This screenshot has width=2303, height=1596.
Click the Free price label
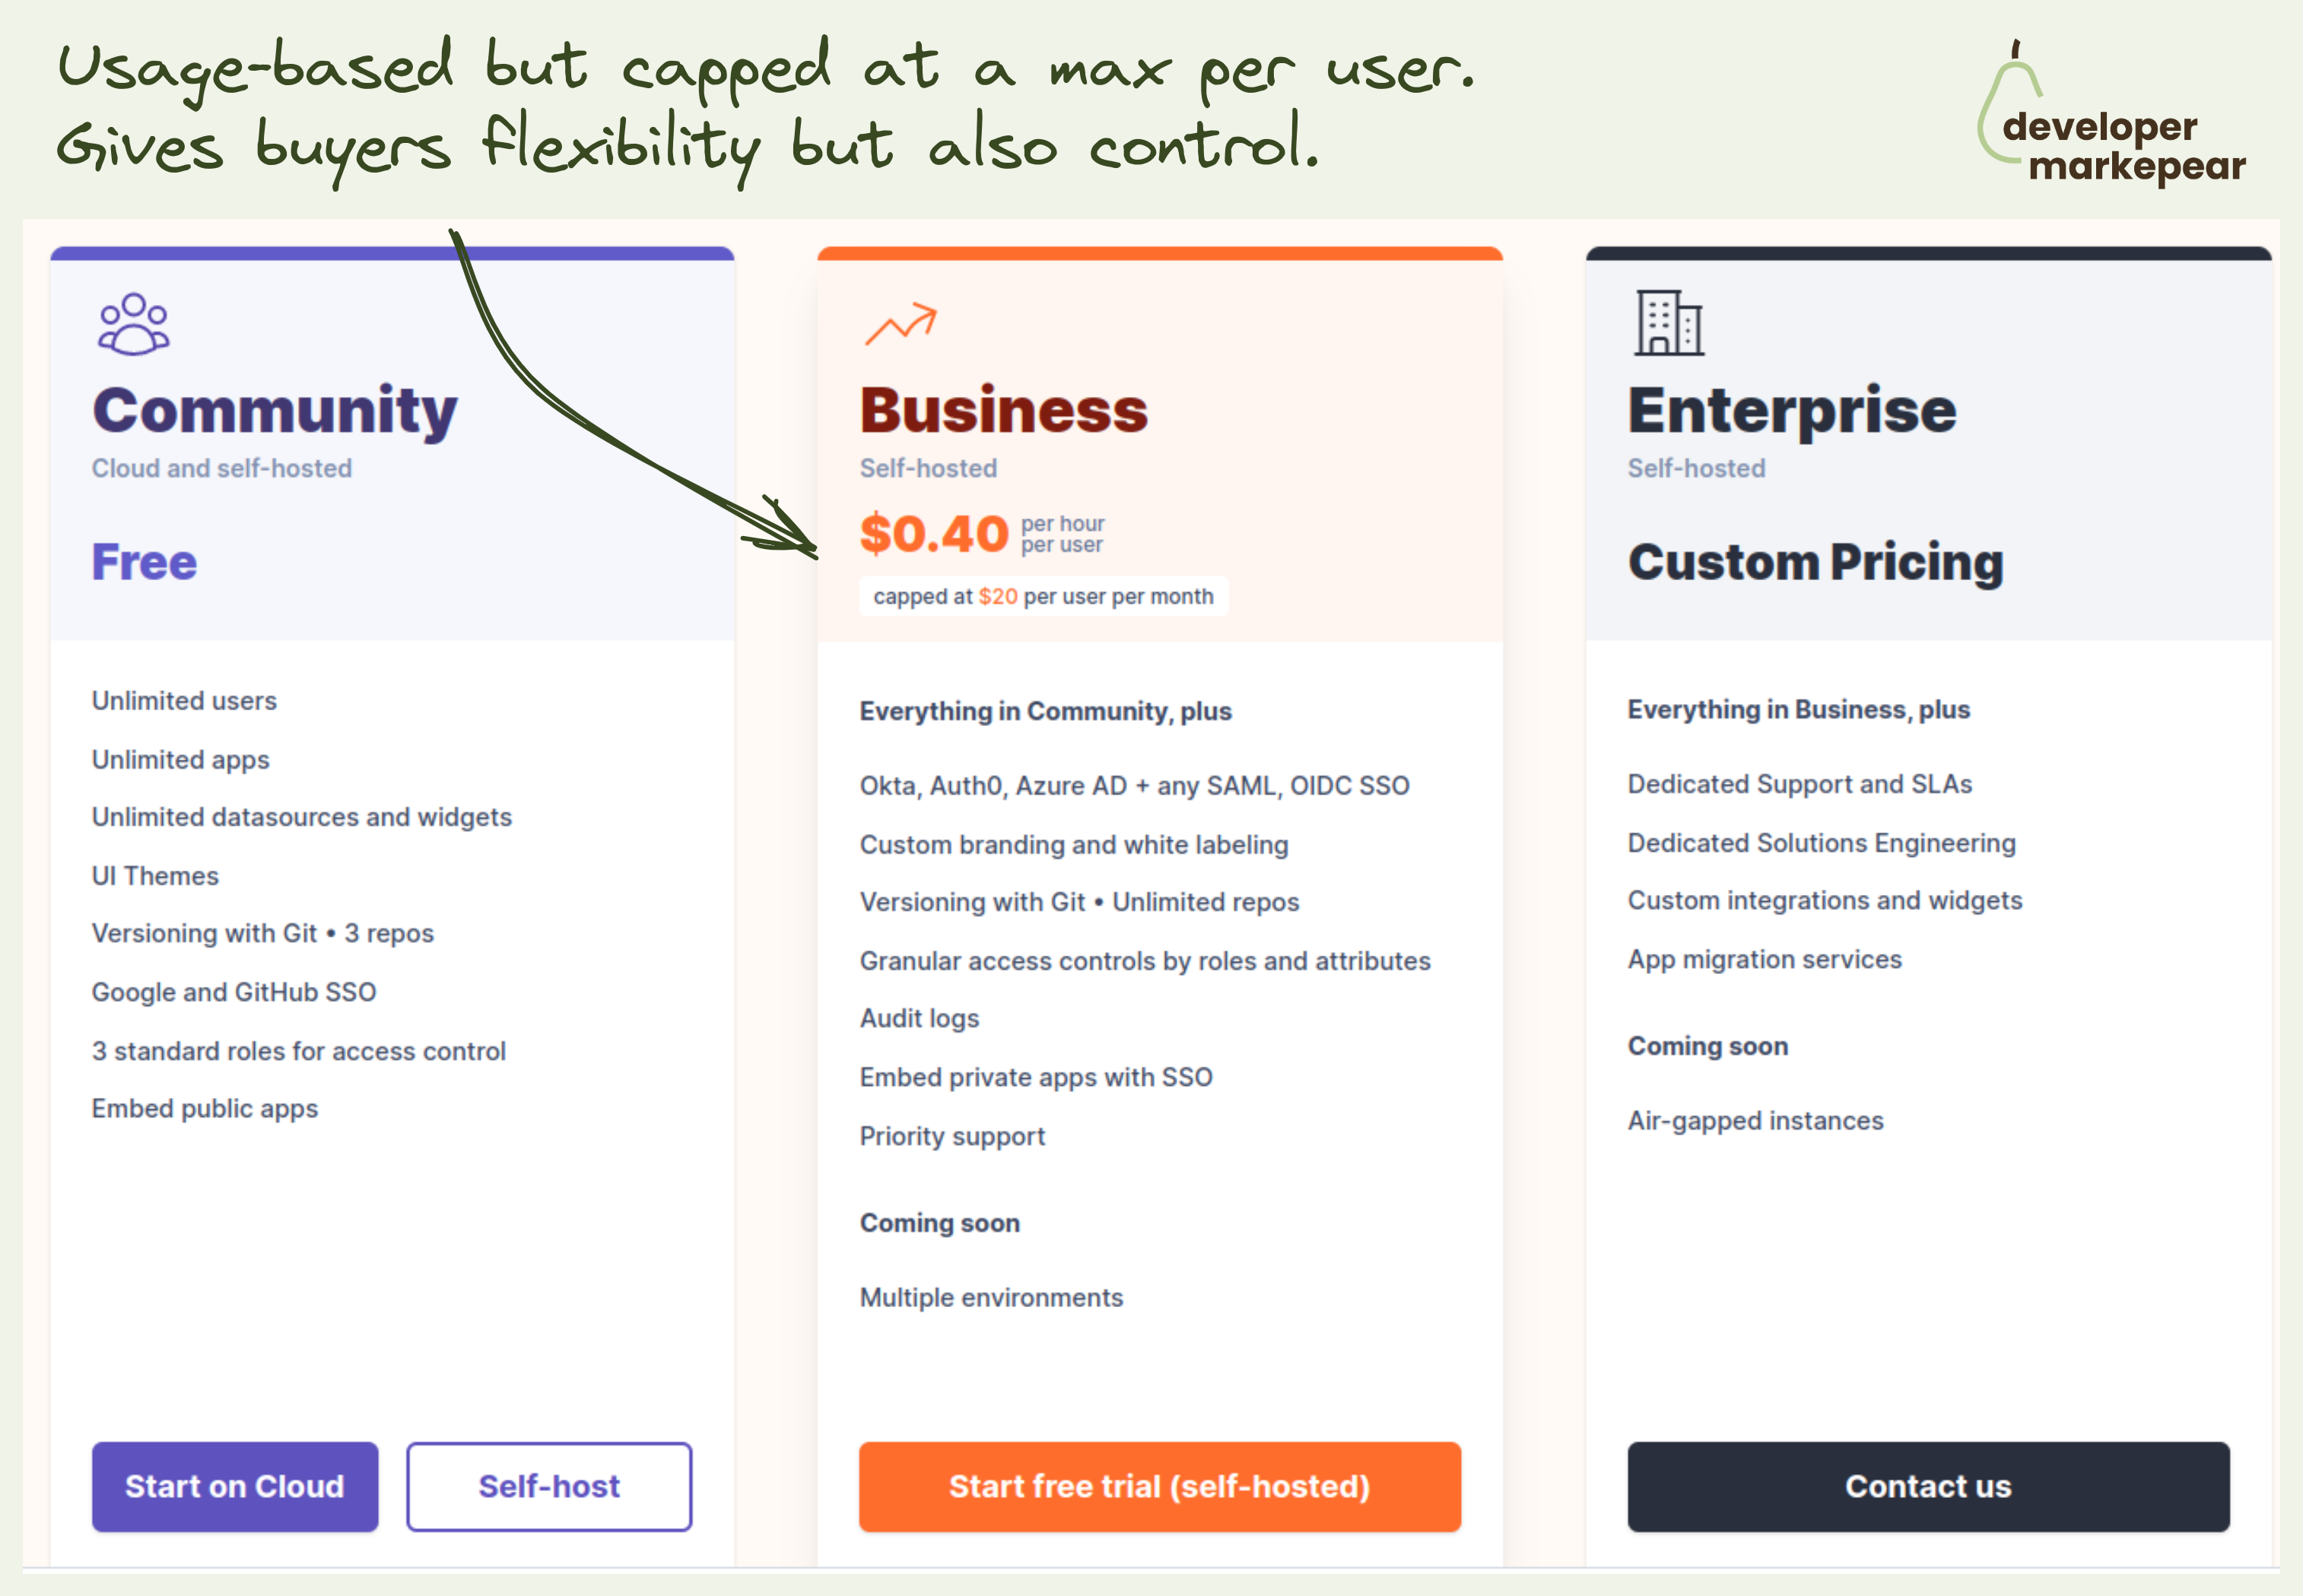pyautogui.click(x=145, y=562)
